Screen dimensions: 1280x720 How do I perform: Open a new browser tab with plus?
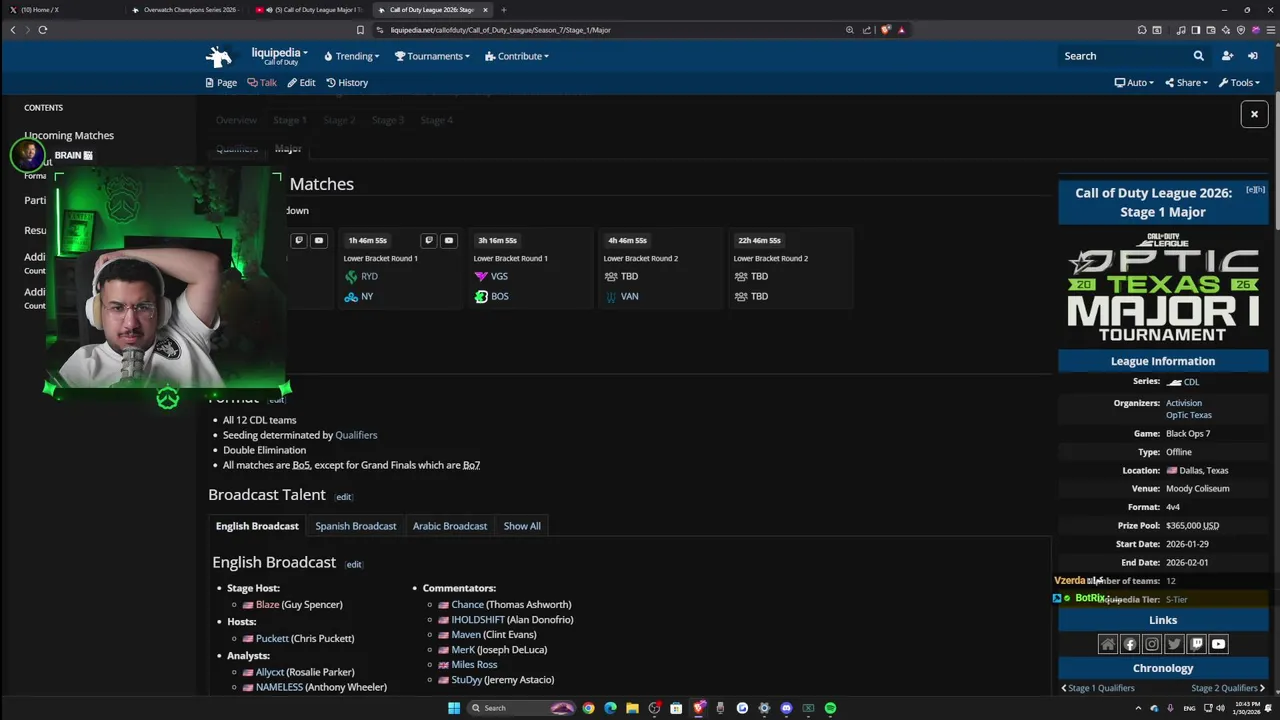(x=503, y=10)
